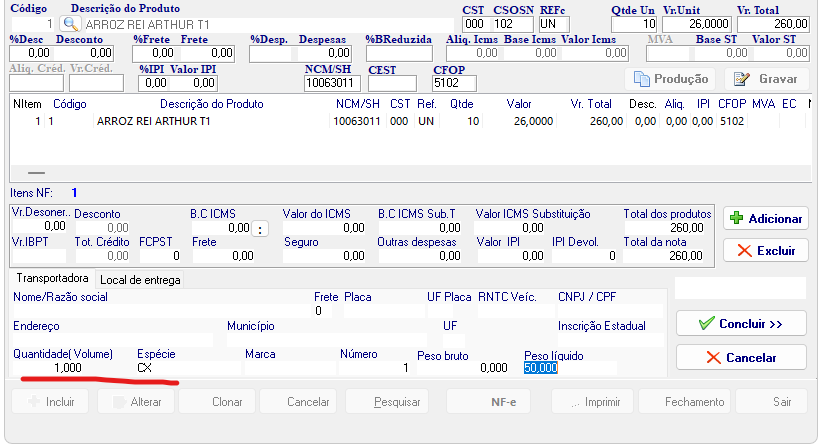Click the Vr.Créd. input field

tap(97, 83)
